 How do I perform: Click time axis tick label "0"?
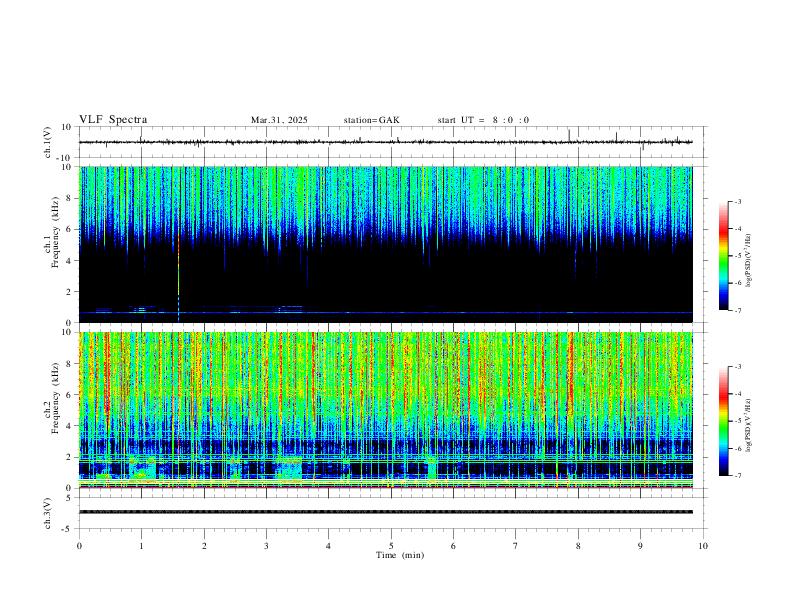click(79, 546)
